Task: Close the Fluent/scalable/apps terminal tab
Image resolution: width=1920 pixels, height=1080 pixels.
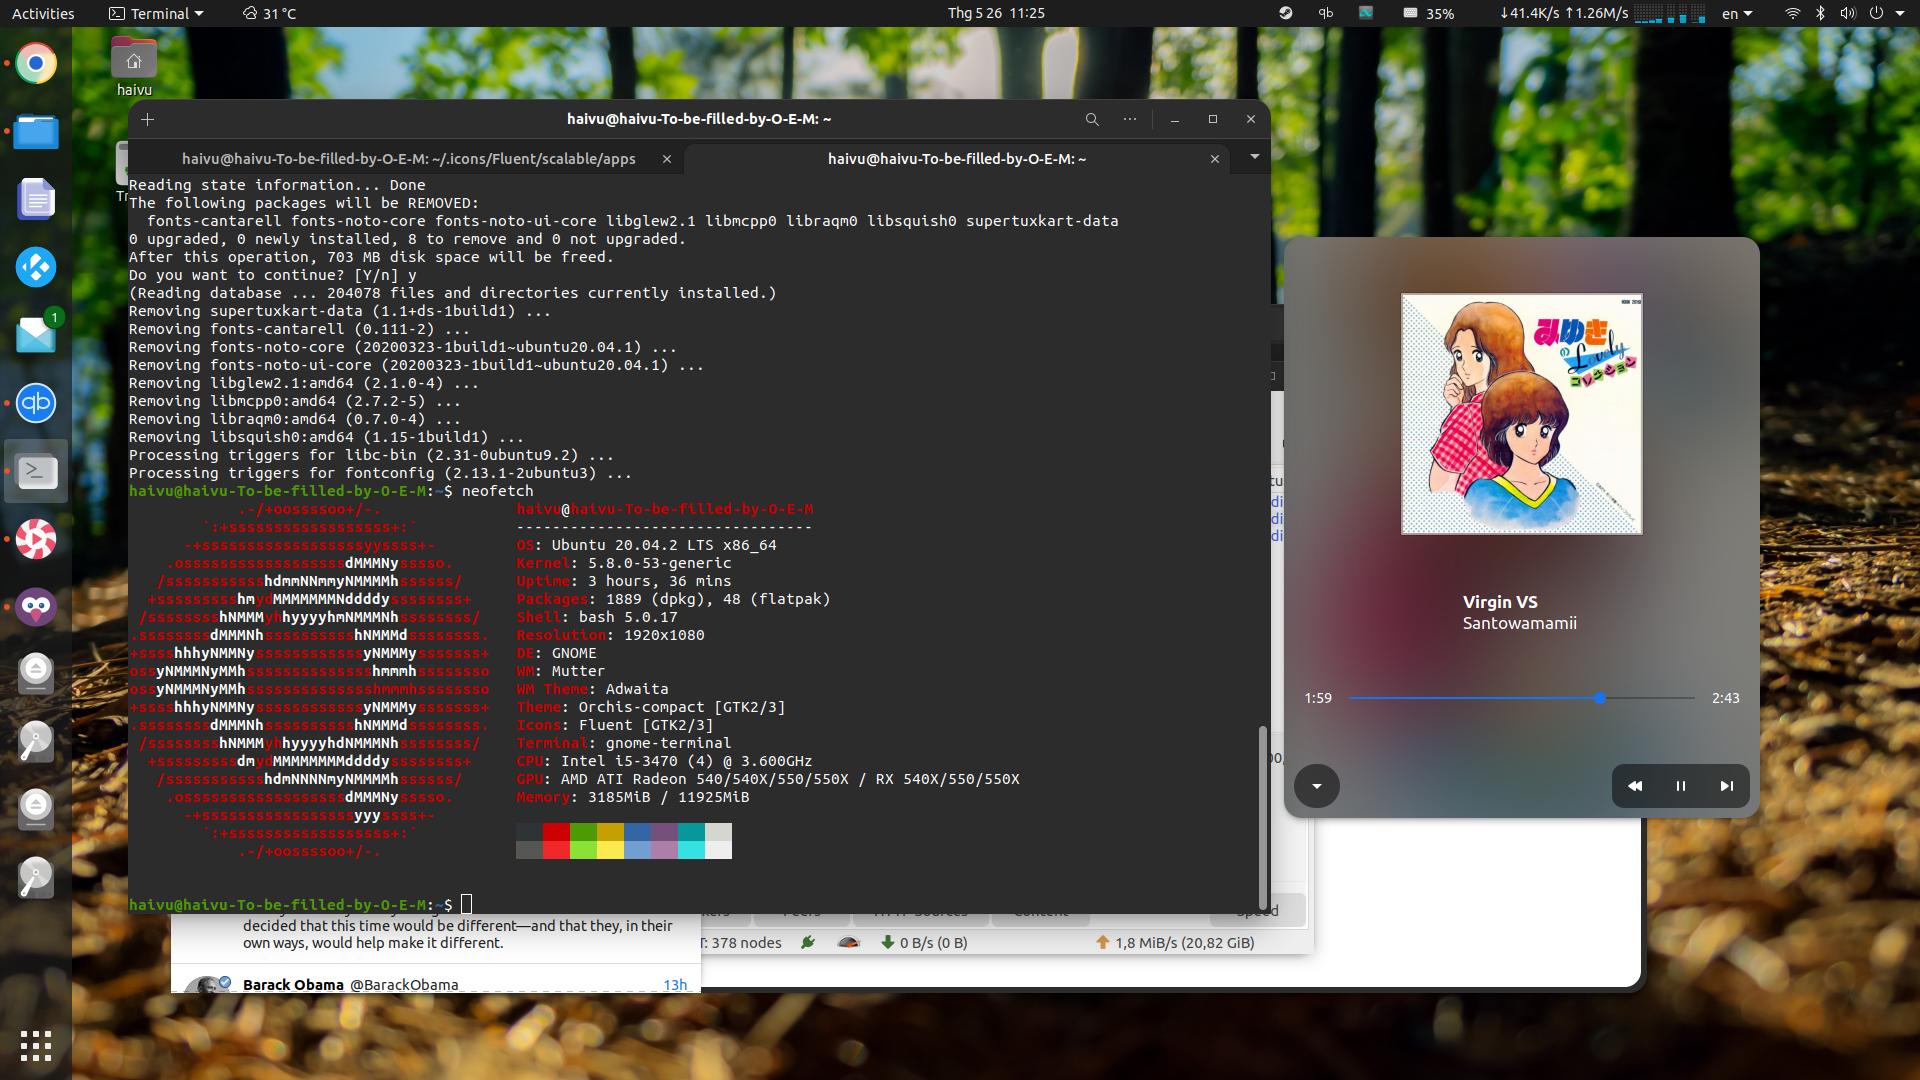Action: point(667,159)
